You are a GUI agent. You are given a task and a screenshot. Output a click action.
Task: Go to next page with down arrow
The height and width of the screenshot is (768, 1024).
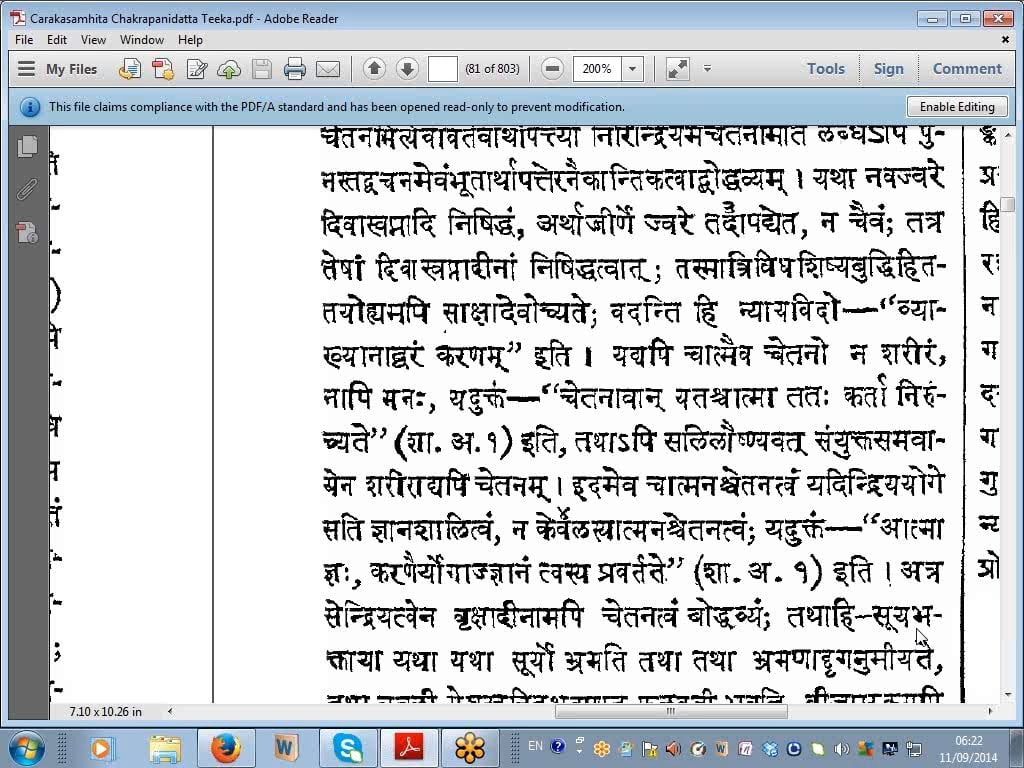[407, 69]
